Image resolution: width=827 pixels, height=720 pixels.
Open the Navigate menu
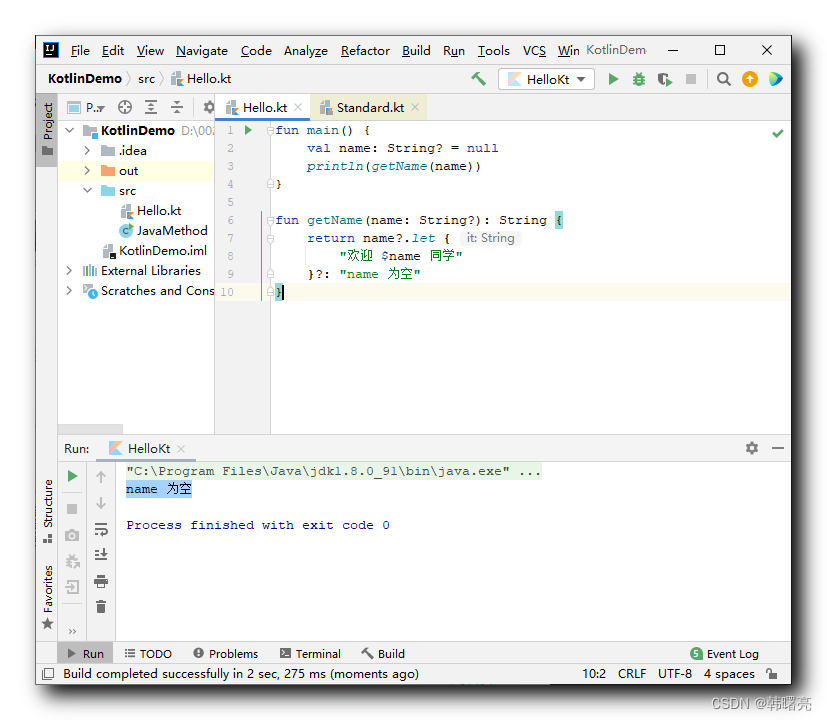[x=202, y=51]
